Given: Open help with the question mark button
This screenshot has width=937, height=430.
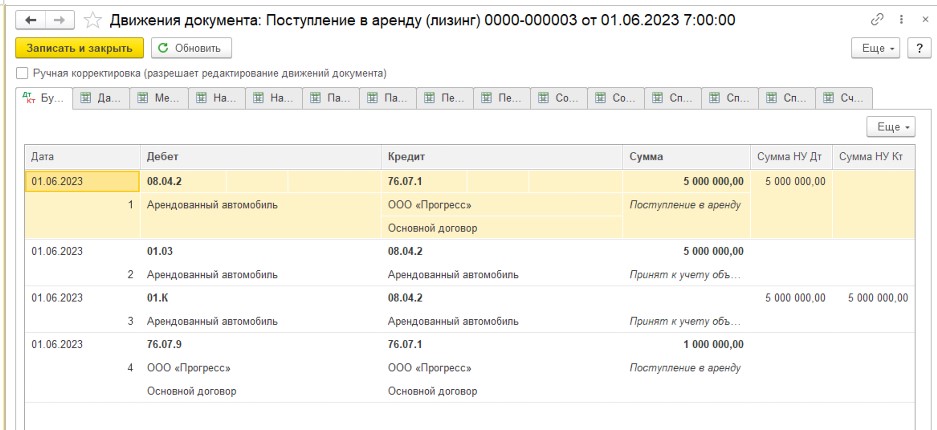Looking at the screenshot, I should tap(919, 48).
